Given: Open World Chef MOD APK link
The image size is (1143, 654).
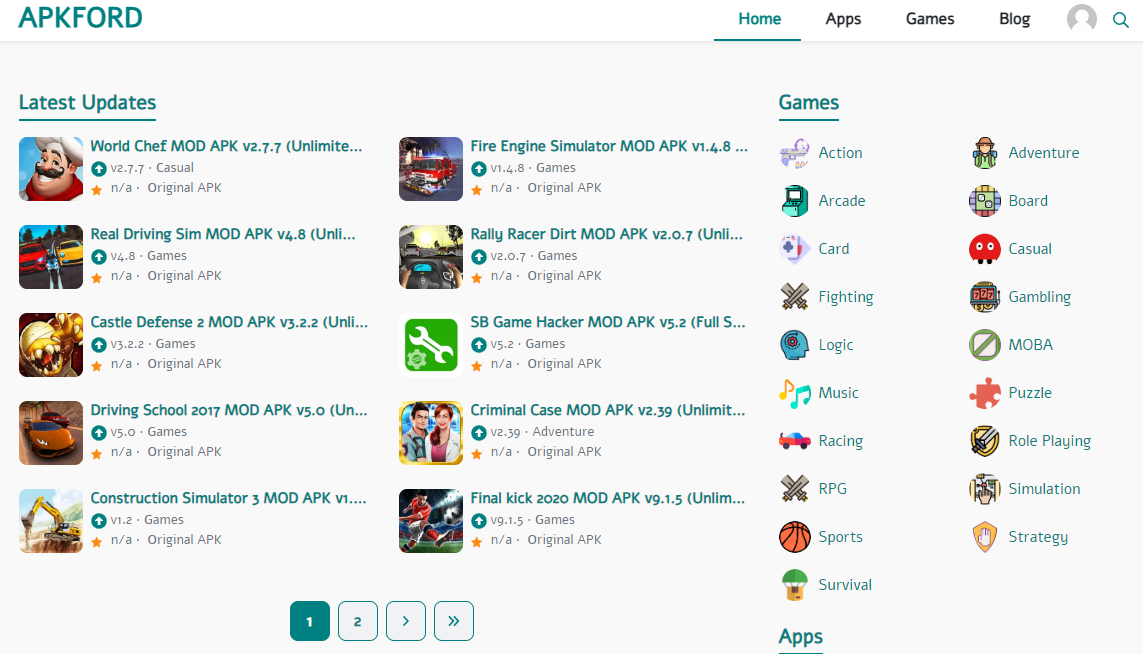Looking at the screenshot, I should [x=226, y=146].
